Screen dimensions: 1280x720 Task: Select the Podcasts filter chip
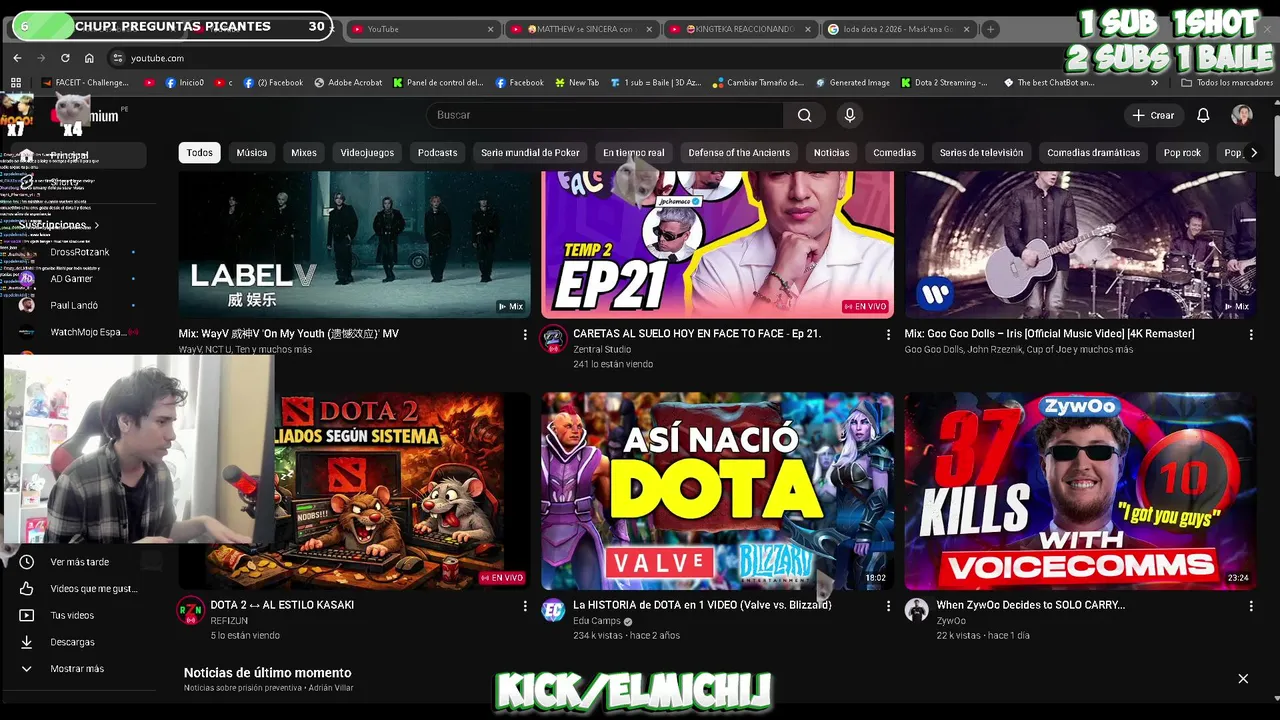[x=437, y=153]
